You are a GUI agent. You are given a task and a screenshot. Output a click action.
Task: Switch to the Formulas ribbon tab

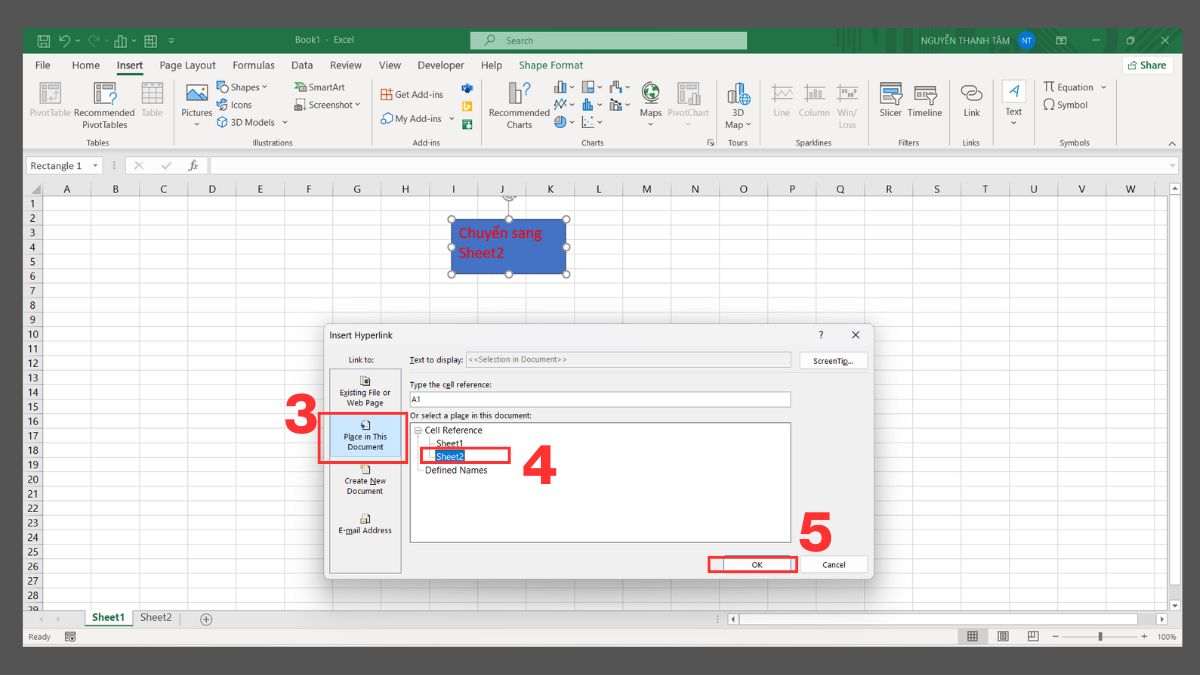point(253,65)
